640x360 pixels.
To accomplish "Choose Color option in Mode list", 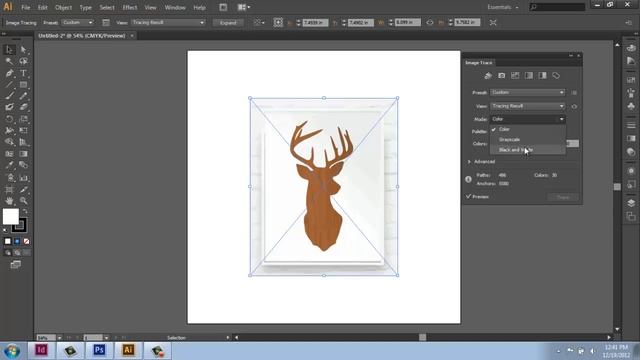I will (x=528, y=129).
